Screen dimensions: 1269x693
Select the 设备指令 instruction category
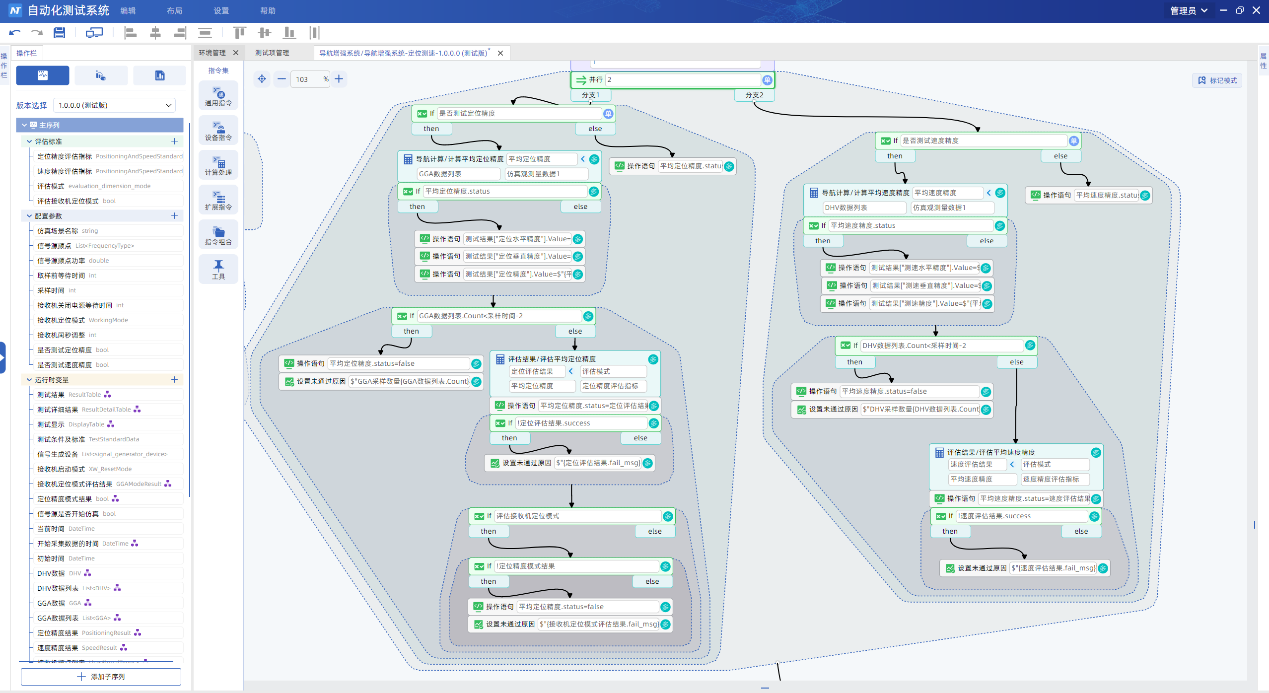(x=218, y=129)
